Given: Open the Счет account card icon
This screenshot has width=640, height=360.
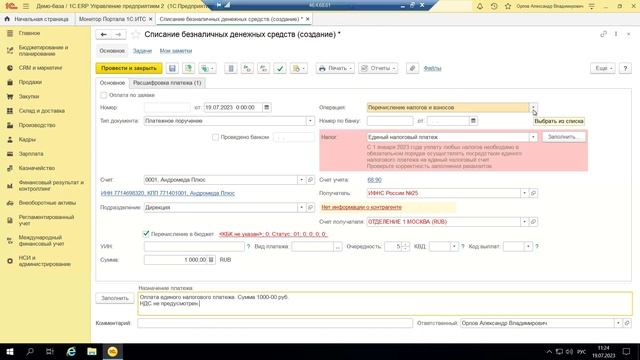Looking at the screenshot, I should (310, 180).
